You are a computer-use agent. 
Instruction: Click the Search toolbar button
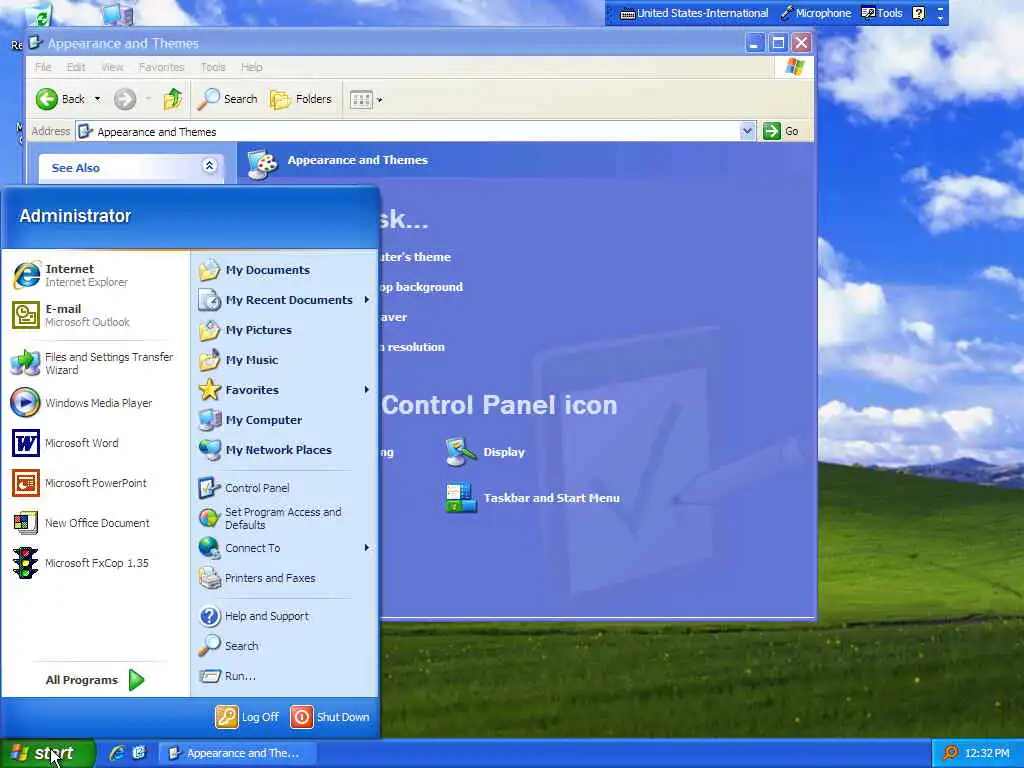point(228,99)
